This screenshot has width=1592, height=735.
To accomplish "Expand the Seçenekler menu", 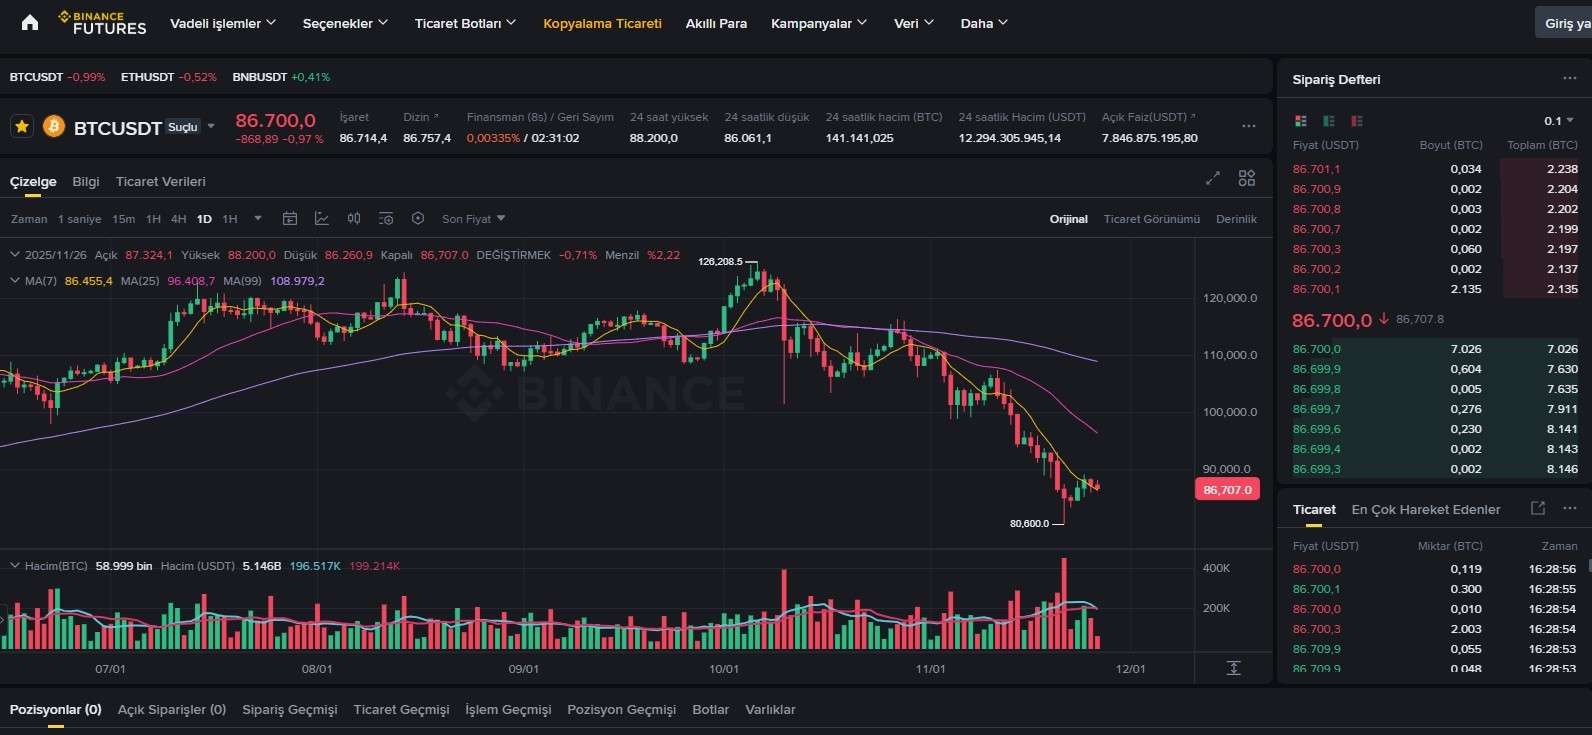I will [x=345, y=23].
